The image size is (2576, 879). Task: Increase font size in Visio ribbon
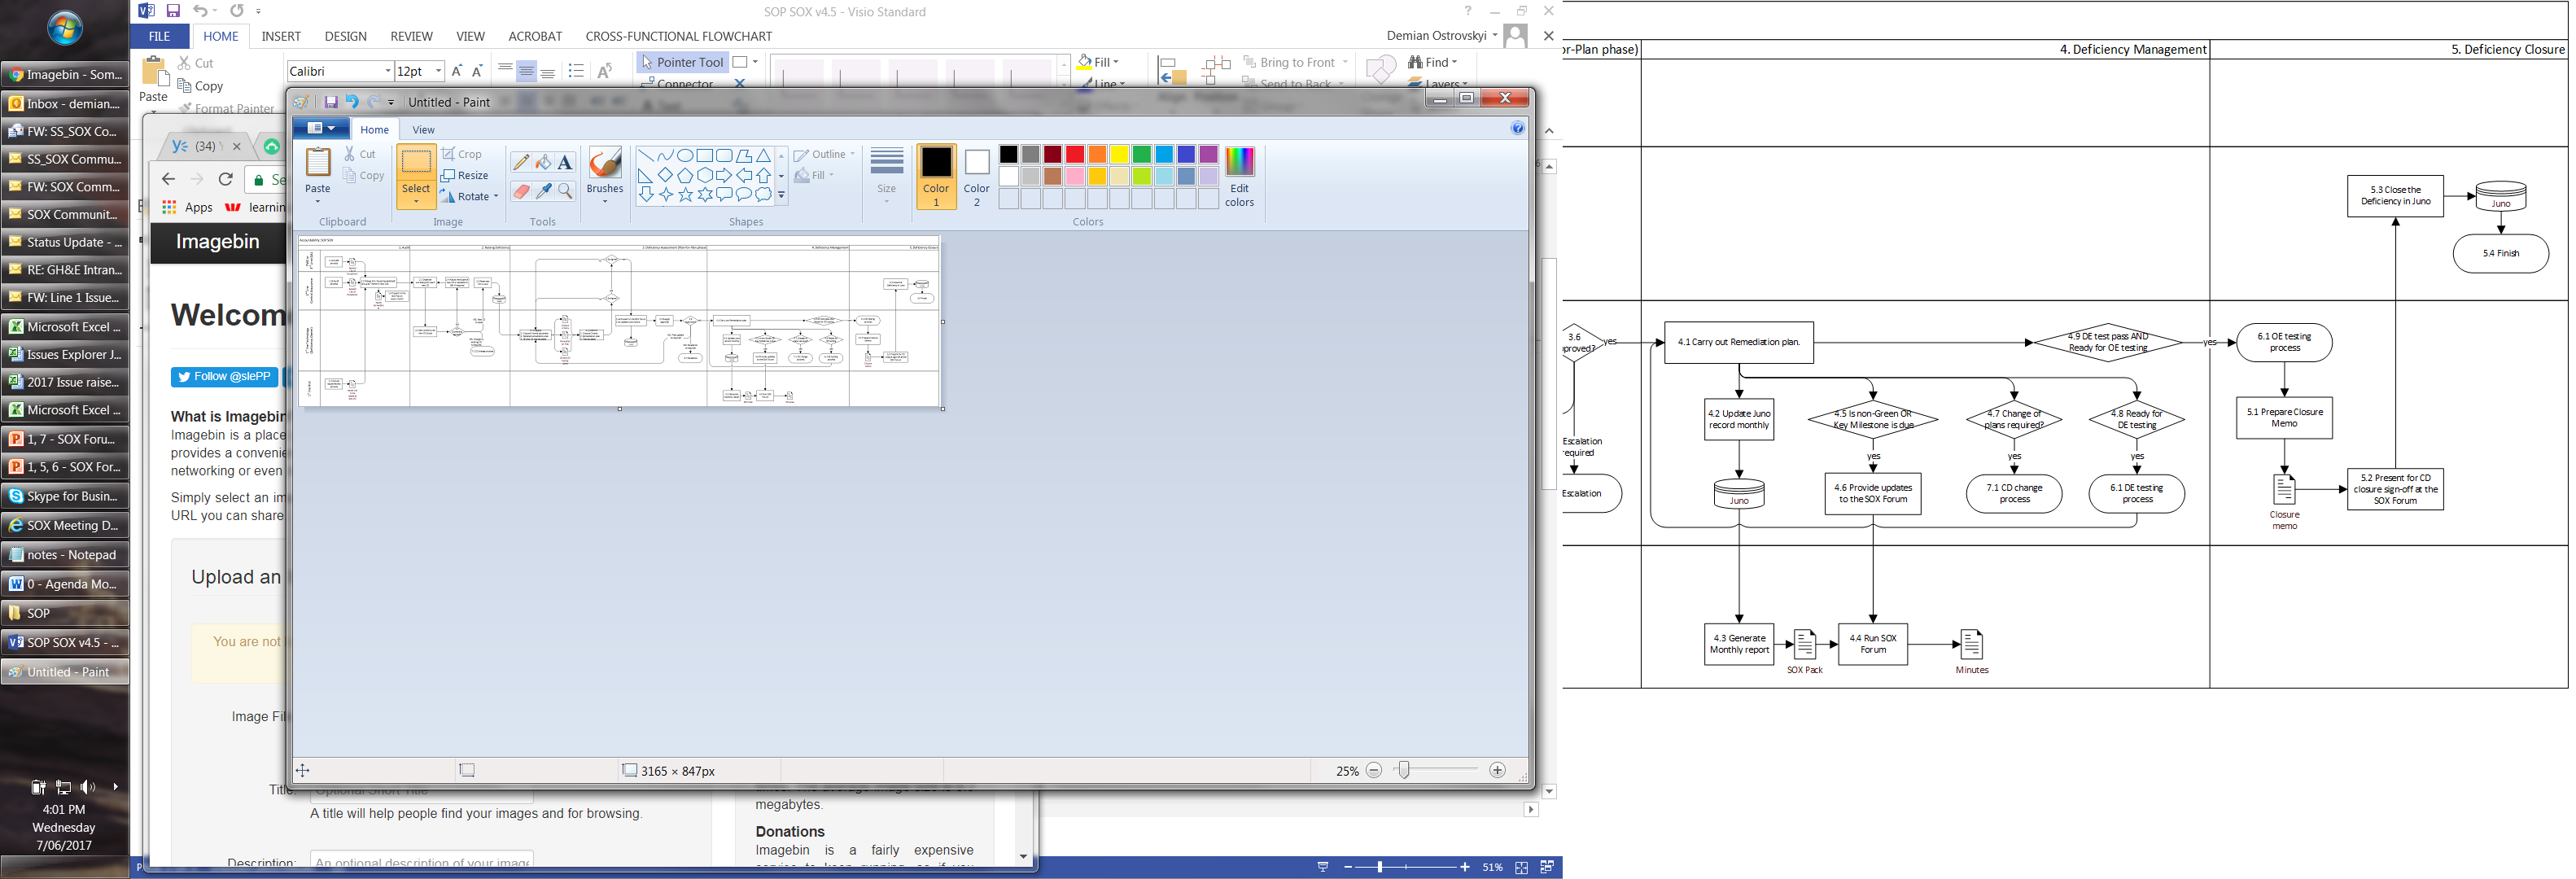(x=457, y=71)
